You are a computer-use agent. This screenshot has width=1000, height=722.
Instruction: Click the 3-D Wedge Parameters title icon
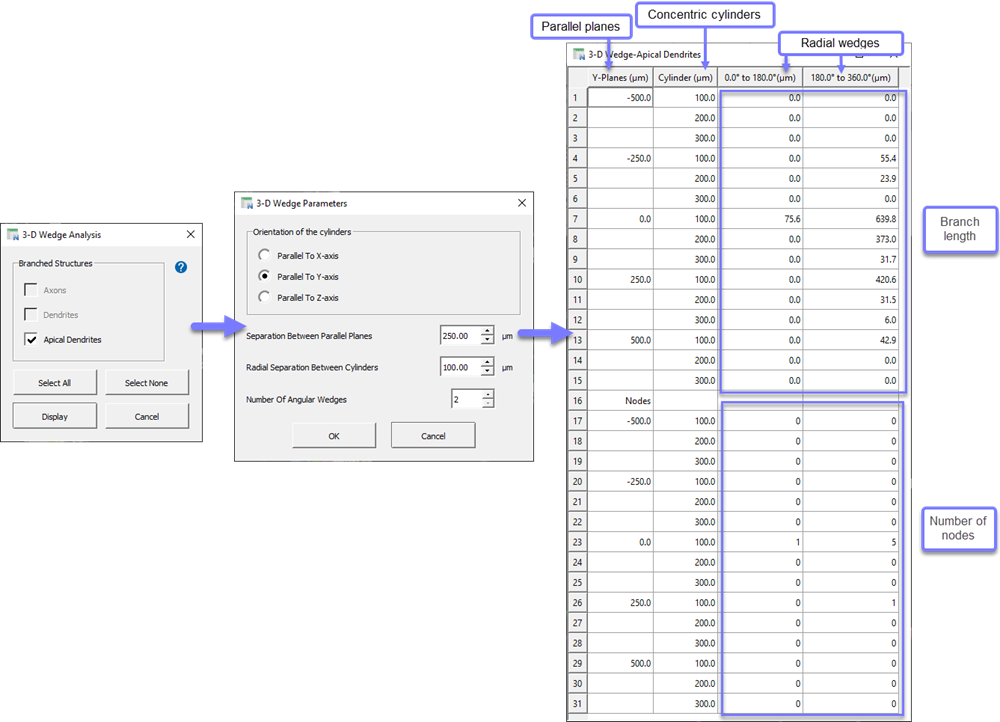(x=247, y=203)
